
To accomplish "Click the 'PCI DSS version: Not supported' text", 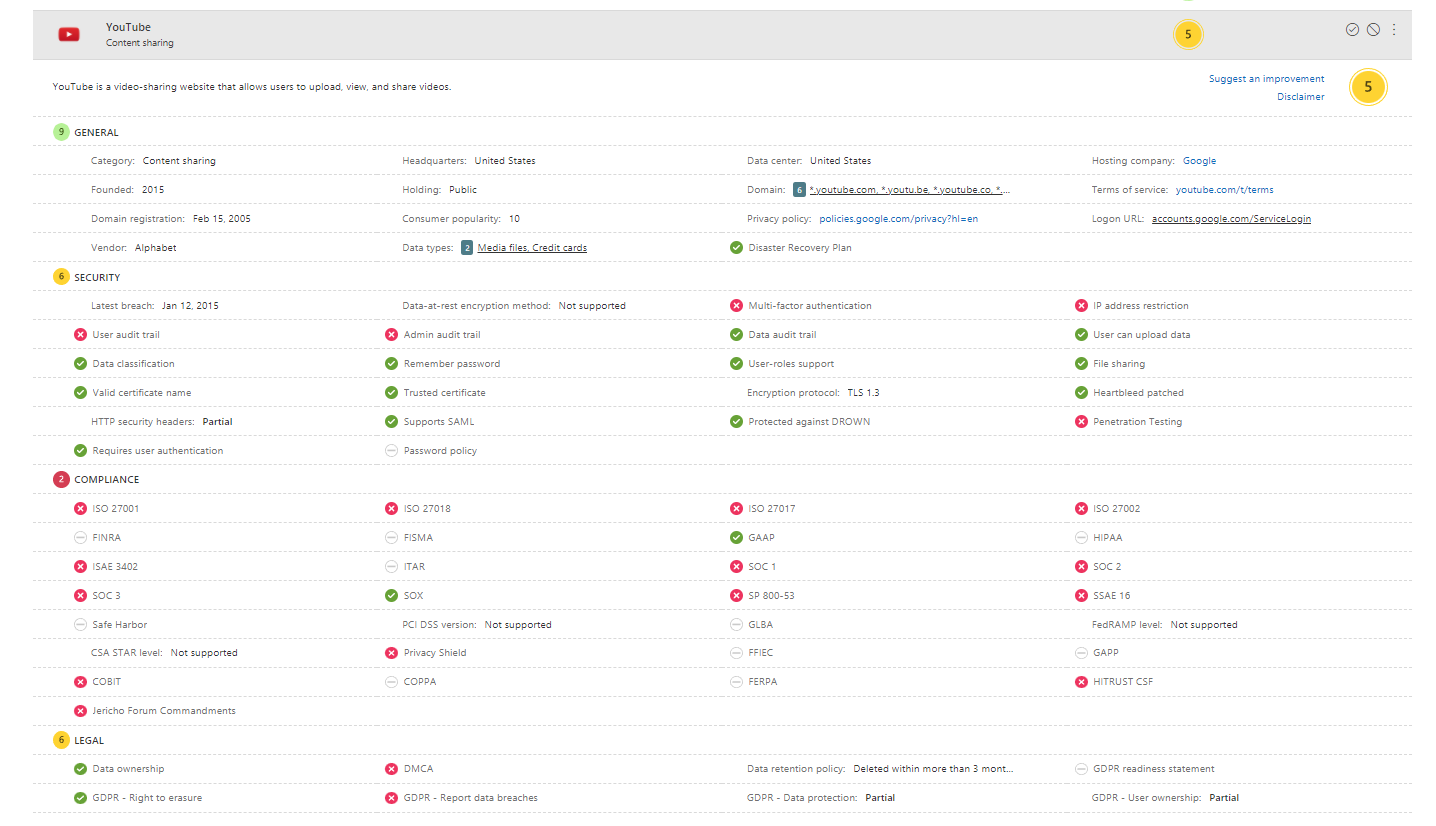I will (477, 625).
